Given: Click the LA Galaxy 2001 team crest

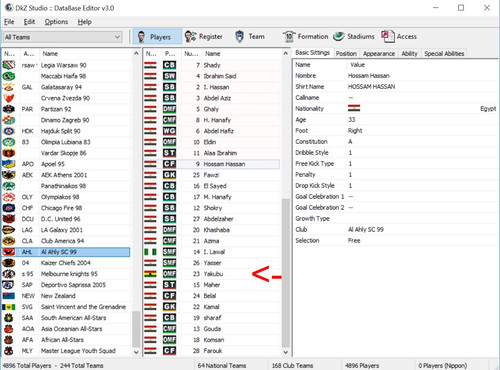Looking at the screenshot, I should [x=9, y=230].
